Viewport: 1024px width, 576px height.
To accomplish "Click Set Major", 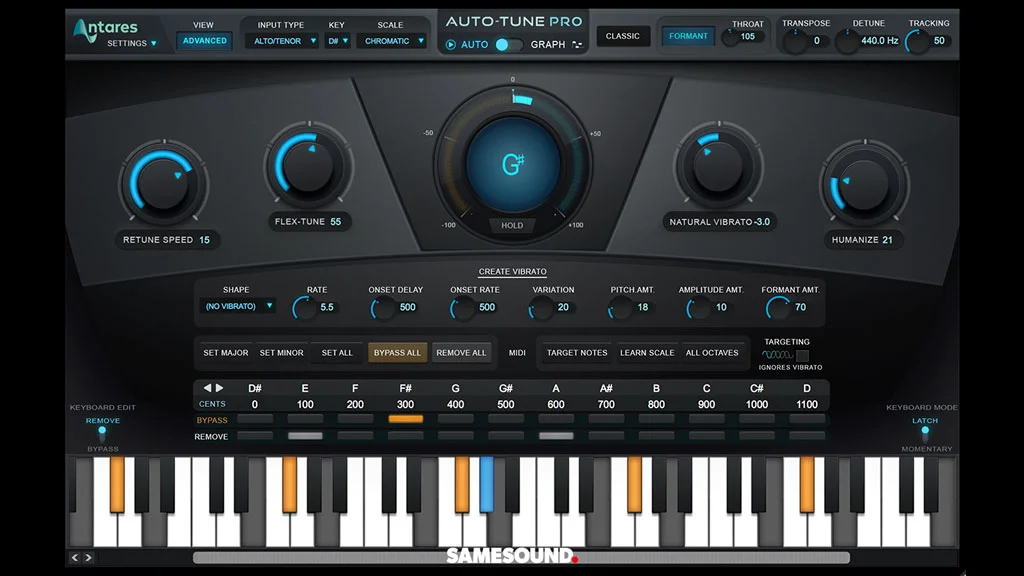I will 225,353.
